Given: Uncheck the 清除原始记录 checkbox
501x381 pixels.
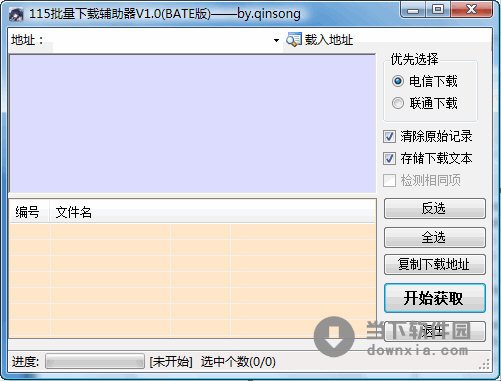Looking at the screenshot, I should pos(389,136).
